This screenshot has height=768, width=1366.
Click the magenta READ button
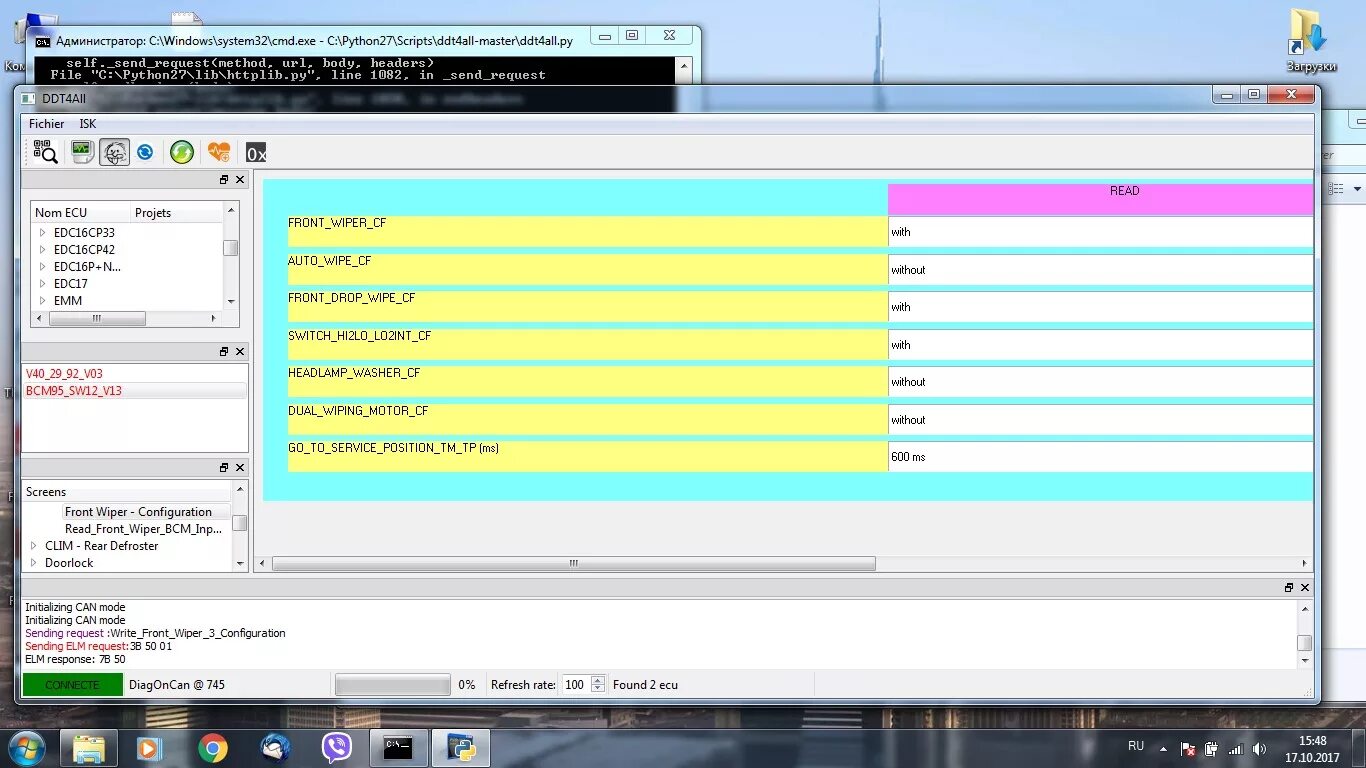click(1100, 199)
